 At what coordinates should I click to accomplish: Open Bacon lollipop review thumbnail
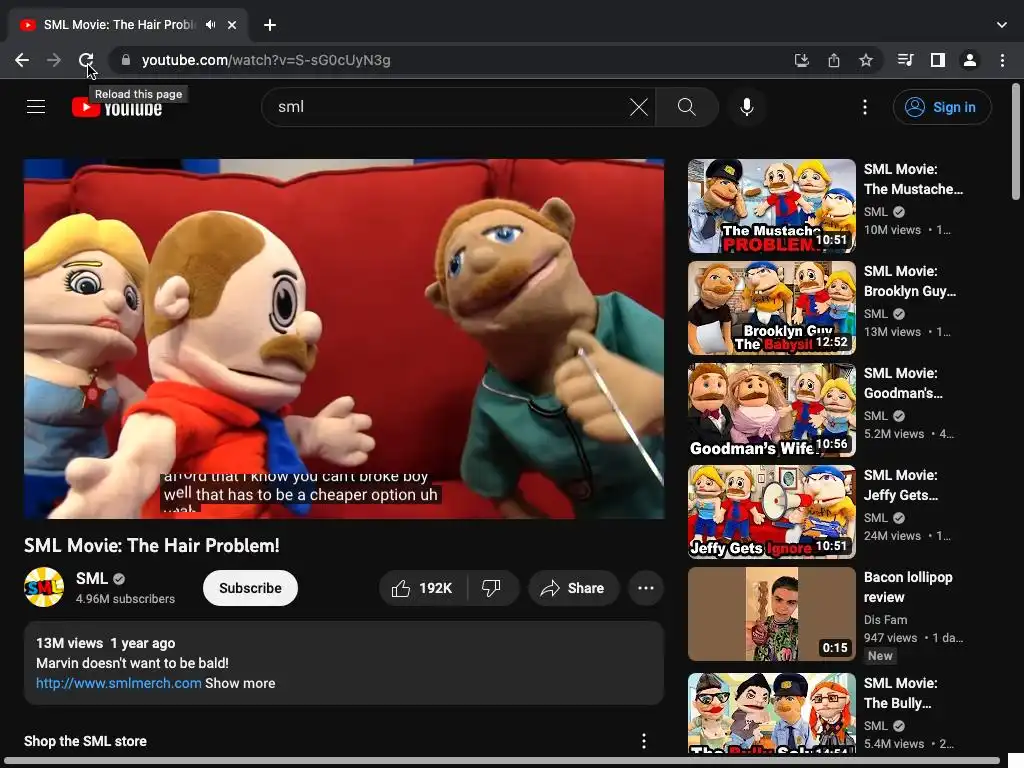tap(771, 614)
